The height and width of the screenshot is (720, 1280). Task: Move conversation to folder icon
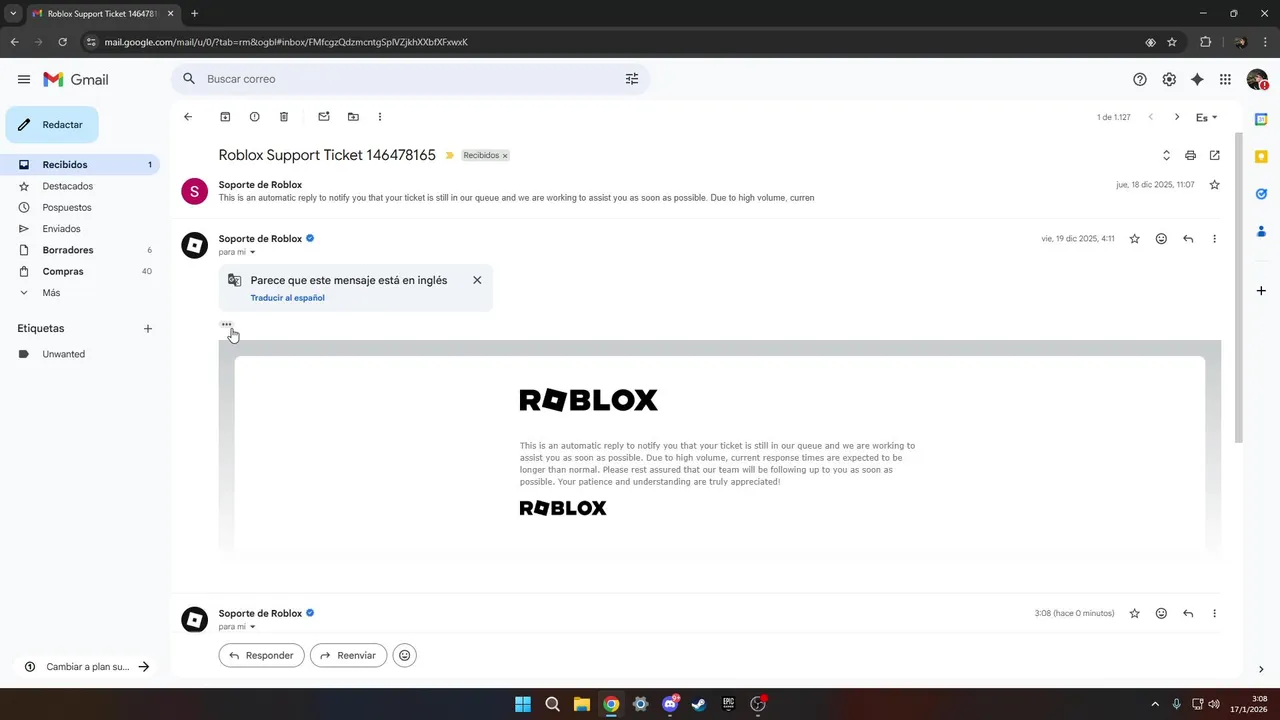tap(353, 117)
